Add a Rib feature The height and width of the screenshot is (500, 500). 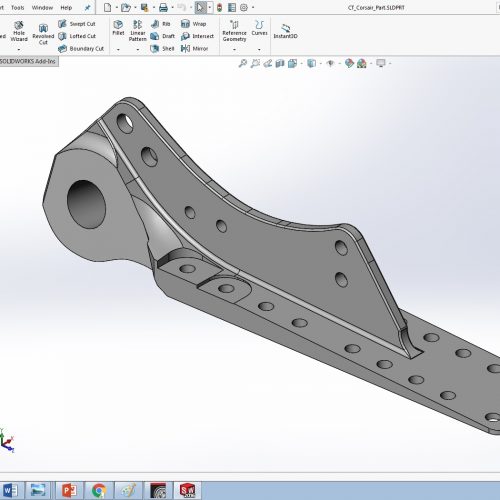tap(160, 24)
